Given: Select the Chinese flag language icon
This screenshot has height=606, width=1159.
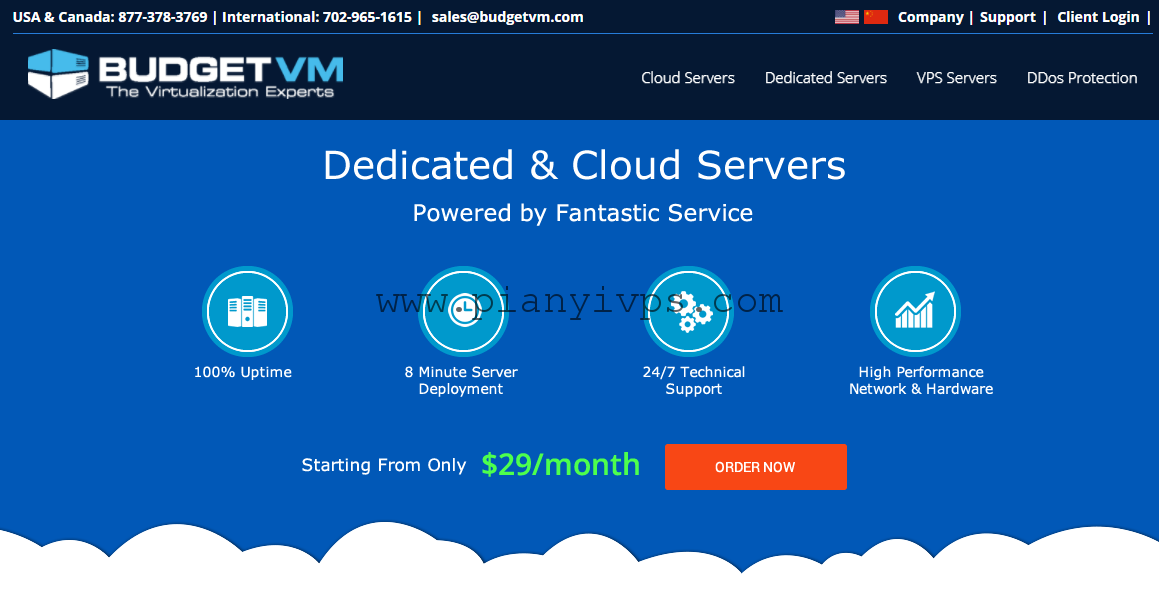Looking at the screenshot, I should (876, 17).
